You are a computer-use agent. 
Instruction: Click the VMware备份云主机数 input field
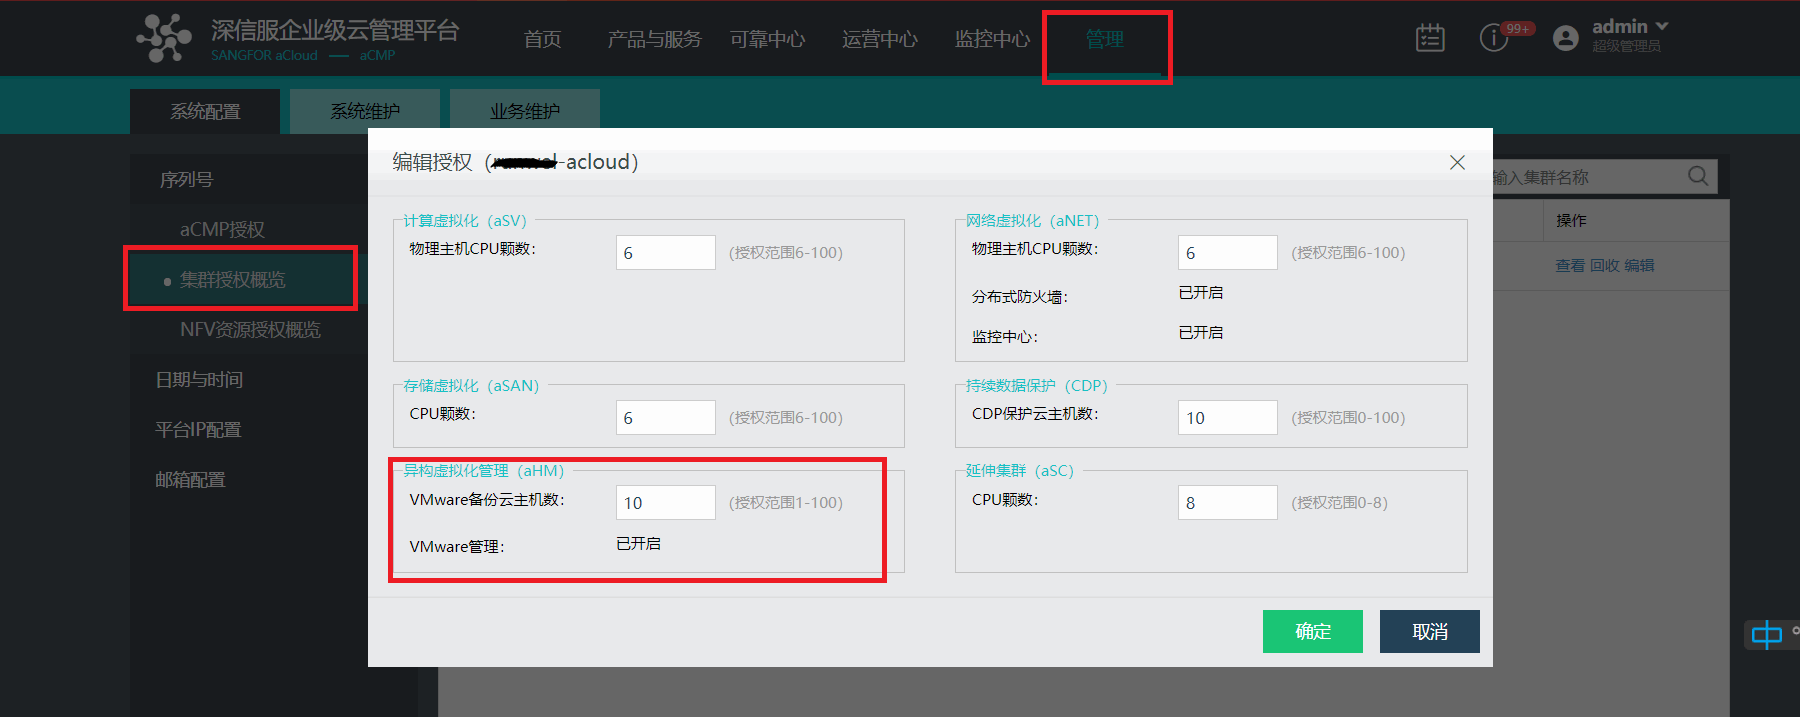(x=666, y=502)
